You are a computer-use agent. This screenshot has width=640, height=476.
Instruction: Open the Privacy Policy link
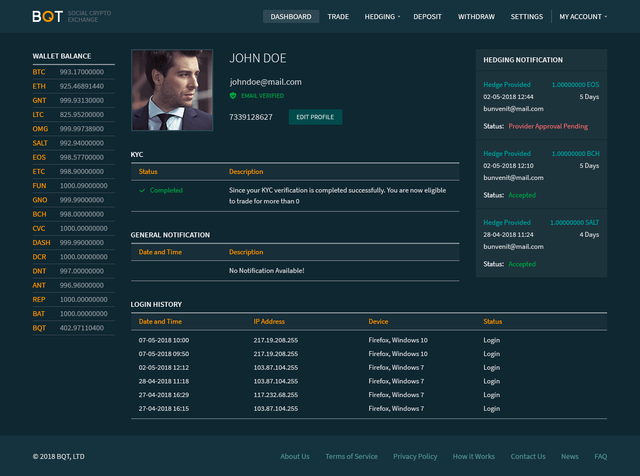click(x=415, y=456)
